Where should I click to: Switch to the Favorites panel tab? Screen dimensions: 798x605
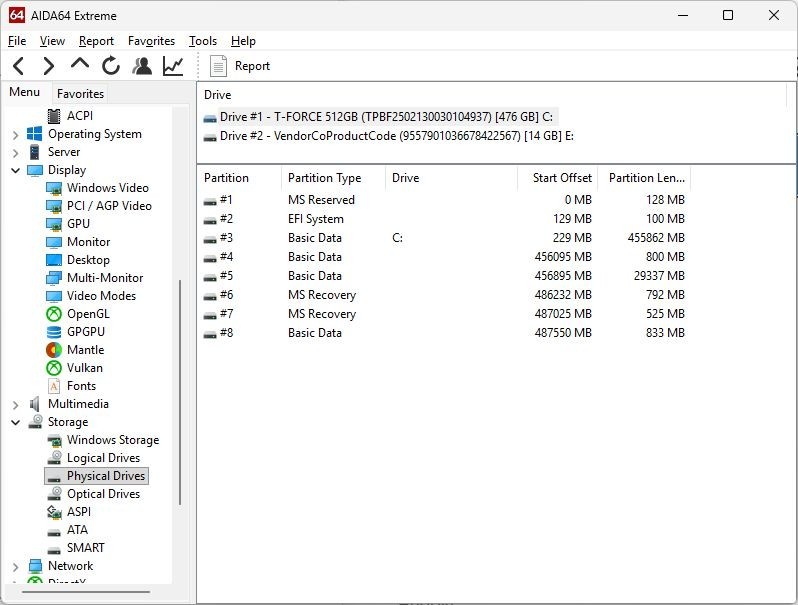tap(80, 94)
